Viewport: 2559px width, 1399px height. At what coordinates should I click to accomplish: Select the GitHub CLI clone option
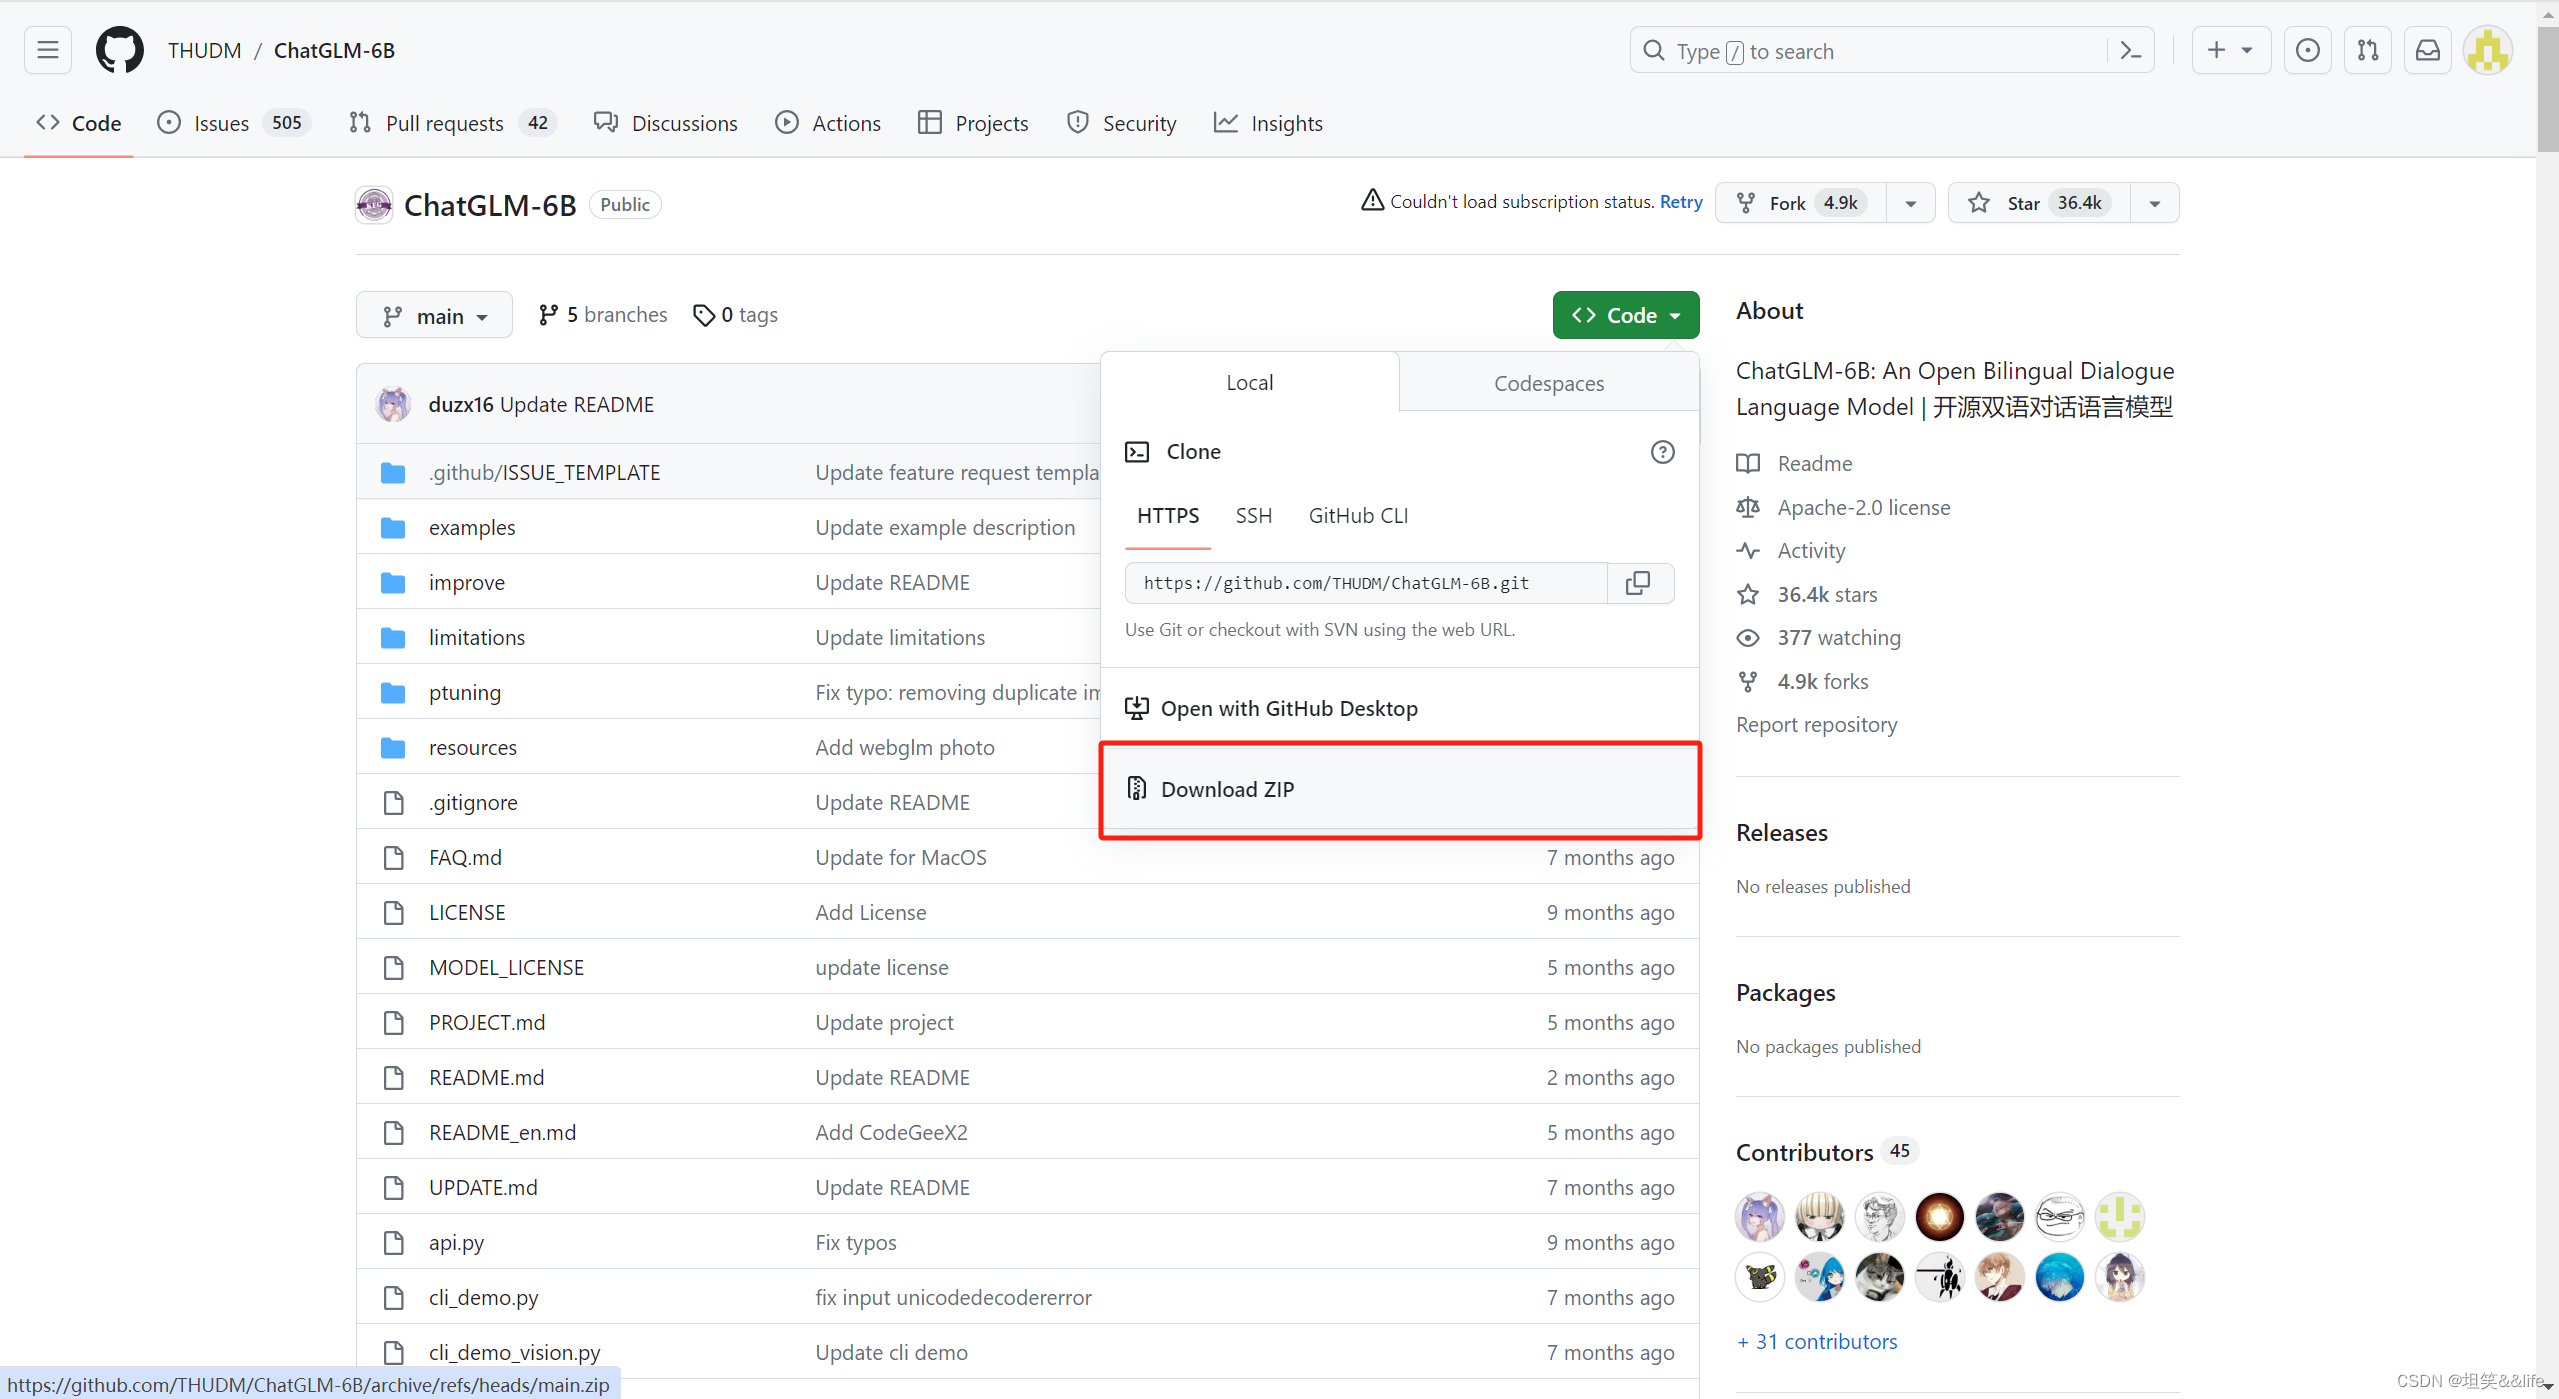click(1358, 516)
